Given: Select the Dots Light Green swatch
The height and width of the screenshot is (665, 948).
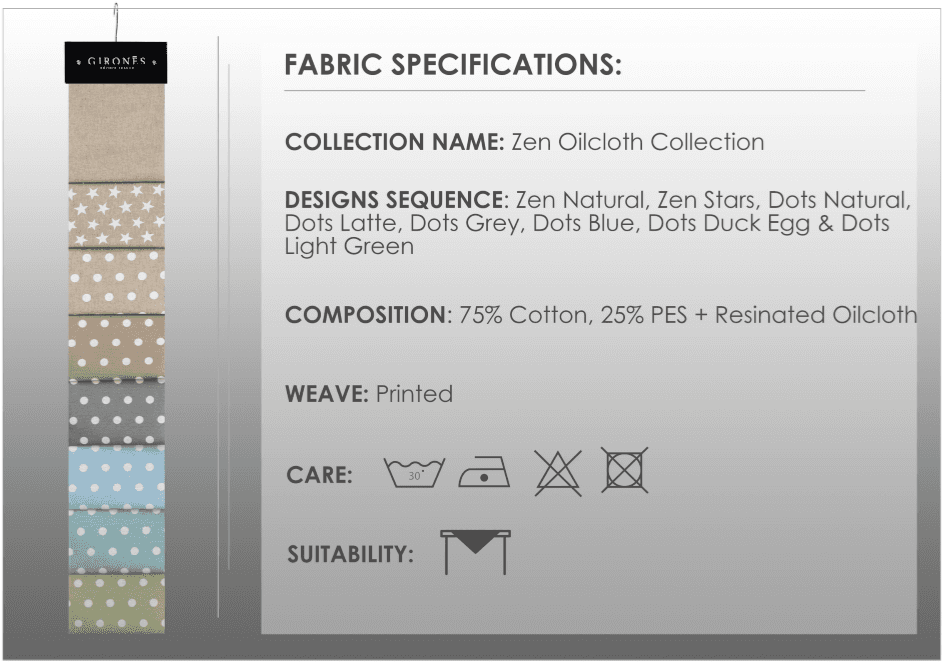Looking at the screenshot, I should pos(116,602).
